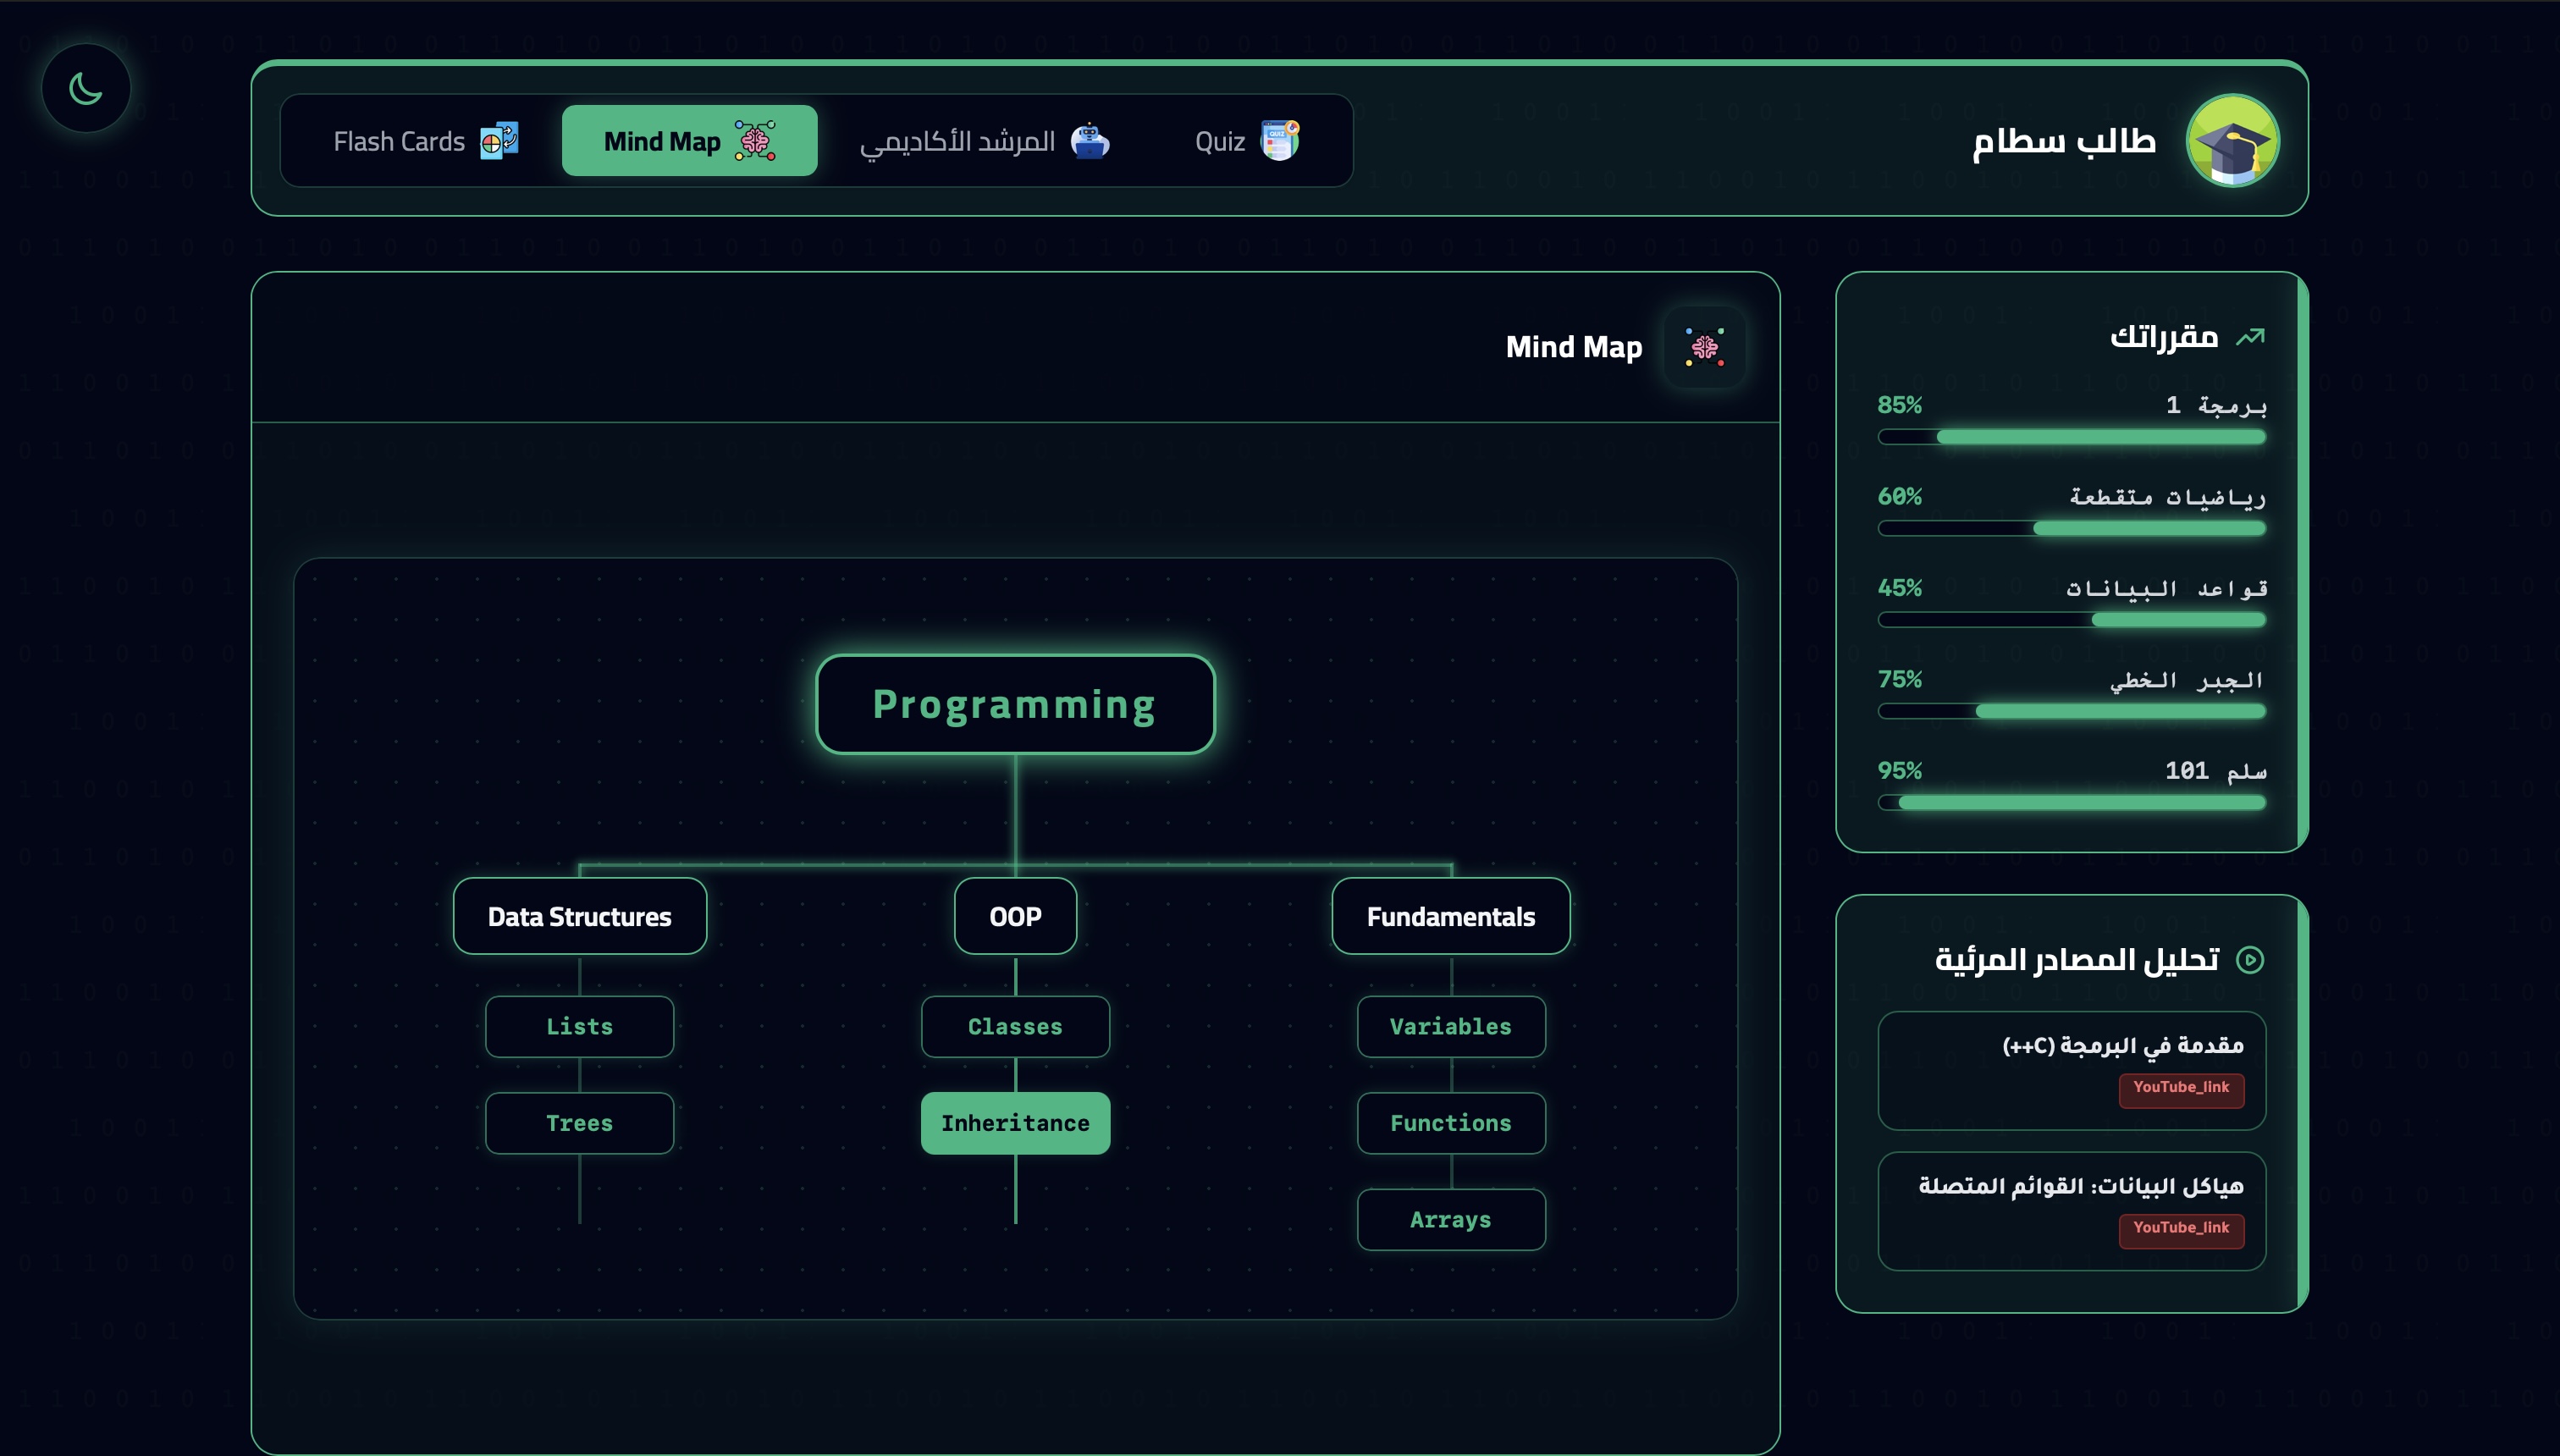Viewport: 2560px width, 1456px height.
Task: Collapse the OOP branch node
Action: click(1015, 916)
